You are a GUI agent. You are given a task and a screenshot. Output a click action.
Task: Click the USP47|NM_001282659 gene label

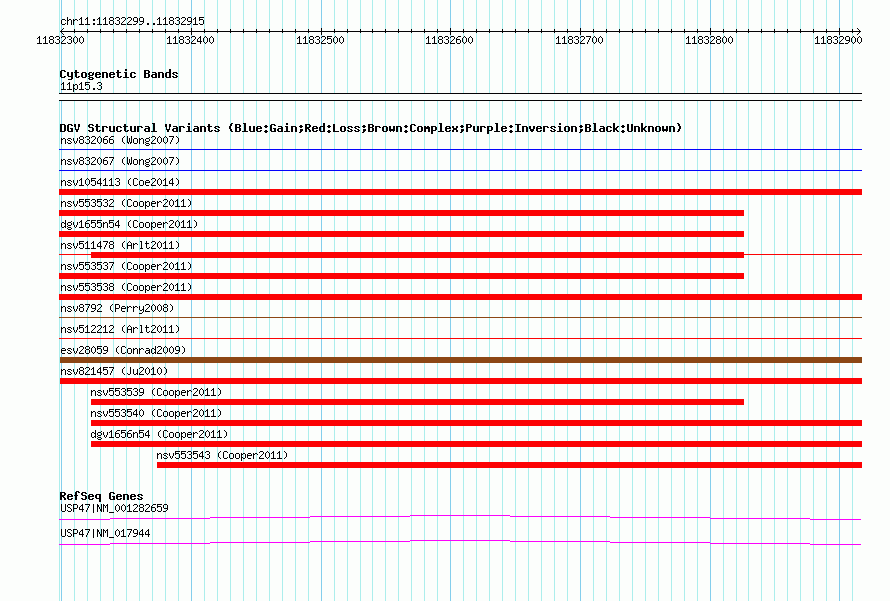114,508
